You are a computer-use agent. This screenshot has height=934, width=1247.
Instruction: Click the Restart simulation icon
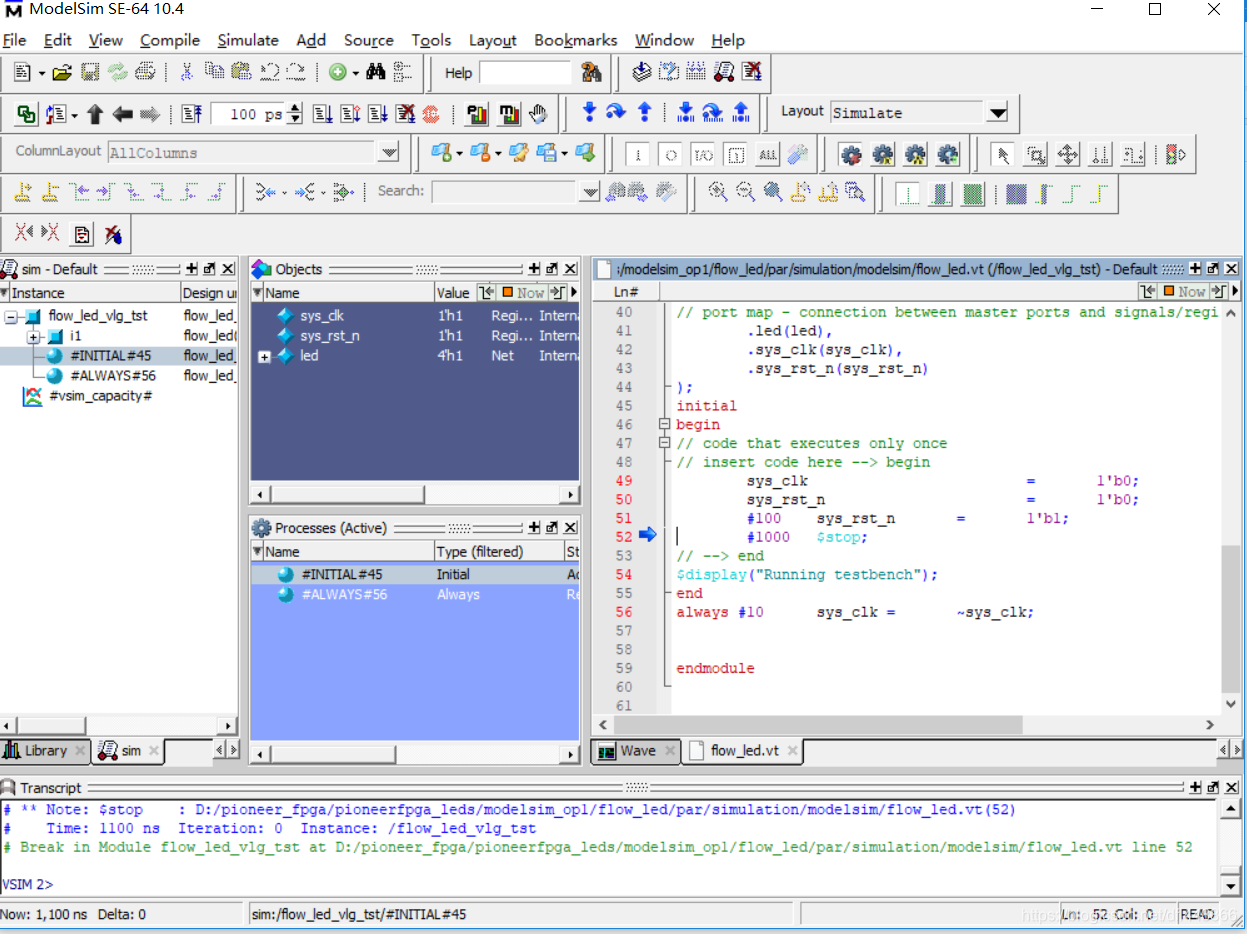click(x=191, y=114)
